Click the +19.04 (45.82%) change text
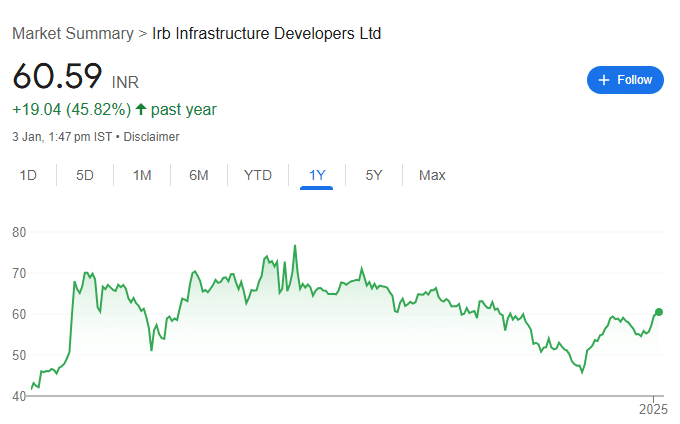 point(72,109)
